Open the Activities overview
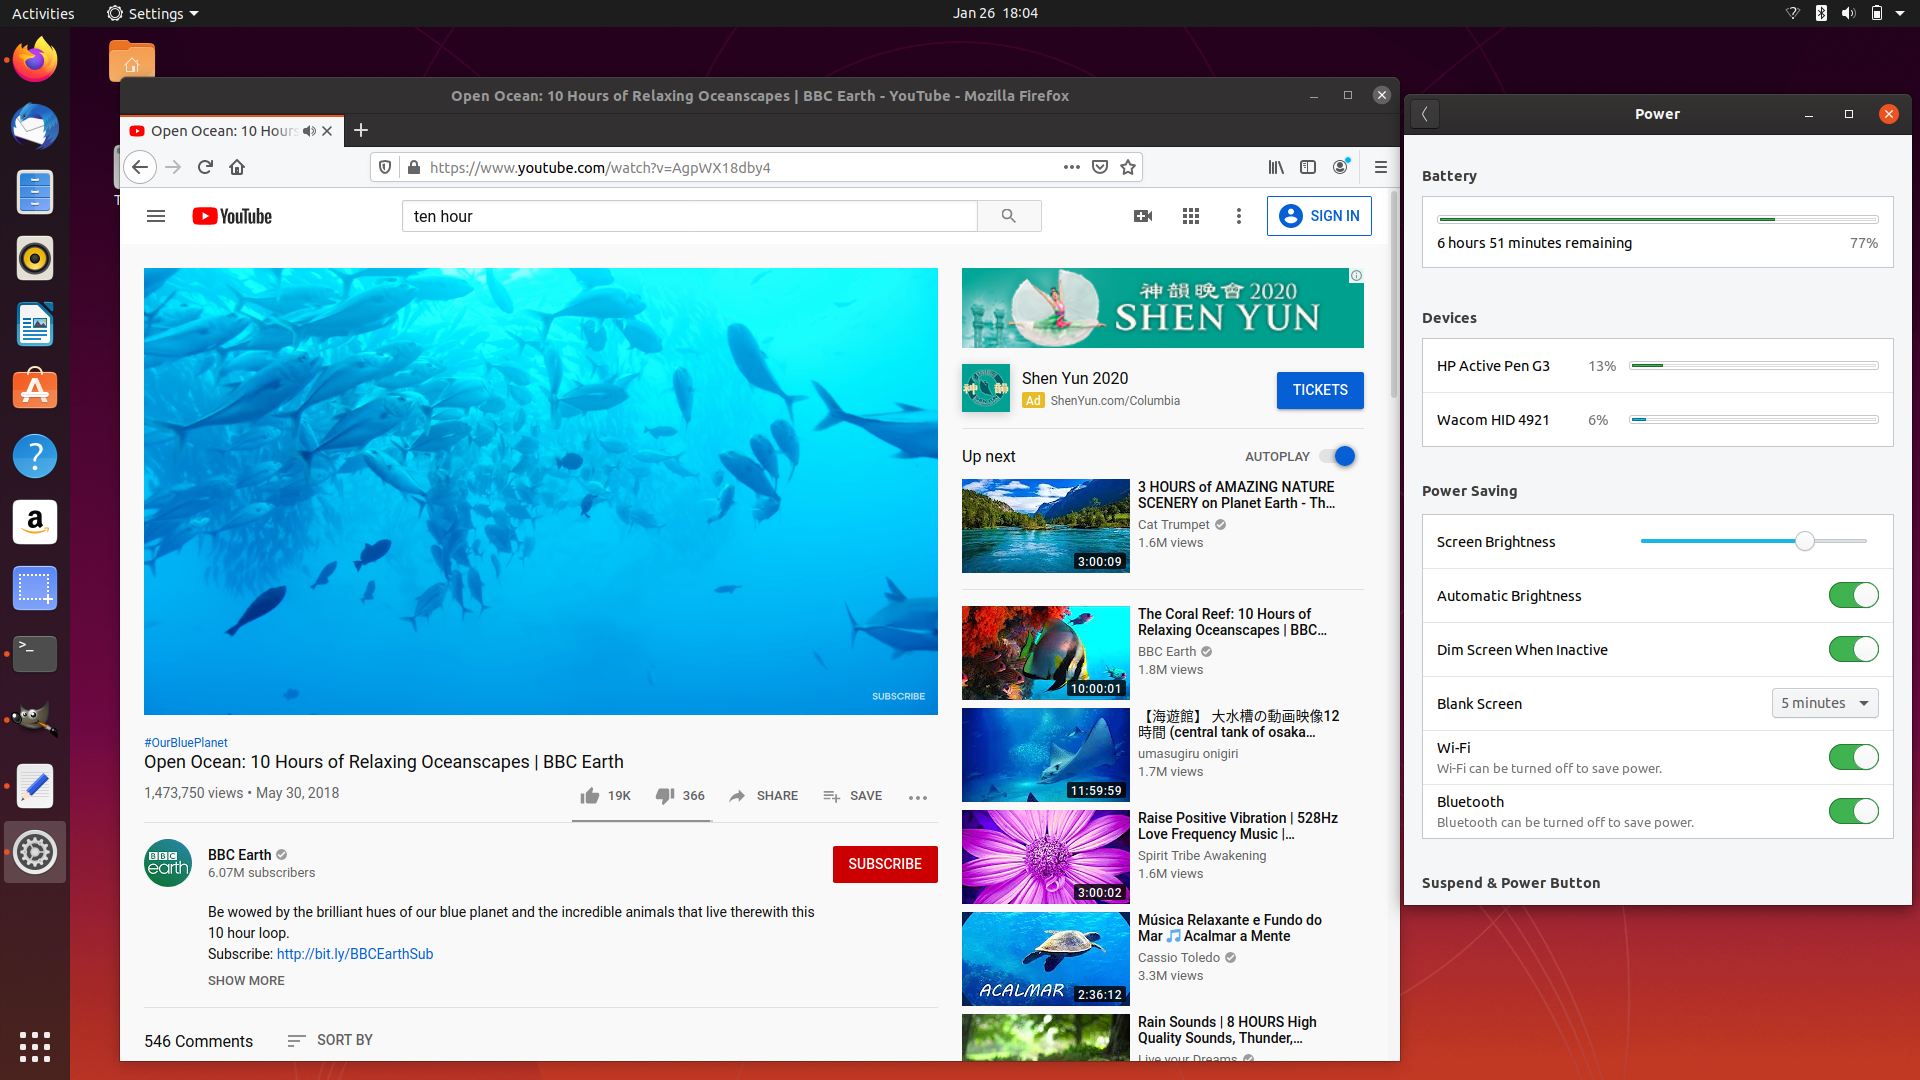Image resolution: width=1920 pixels, height=1080 pixels. [43, 13]
